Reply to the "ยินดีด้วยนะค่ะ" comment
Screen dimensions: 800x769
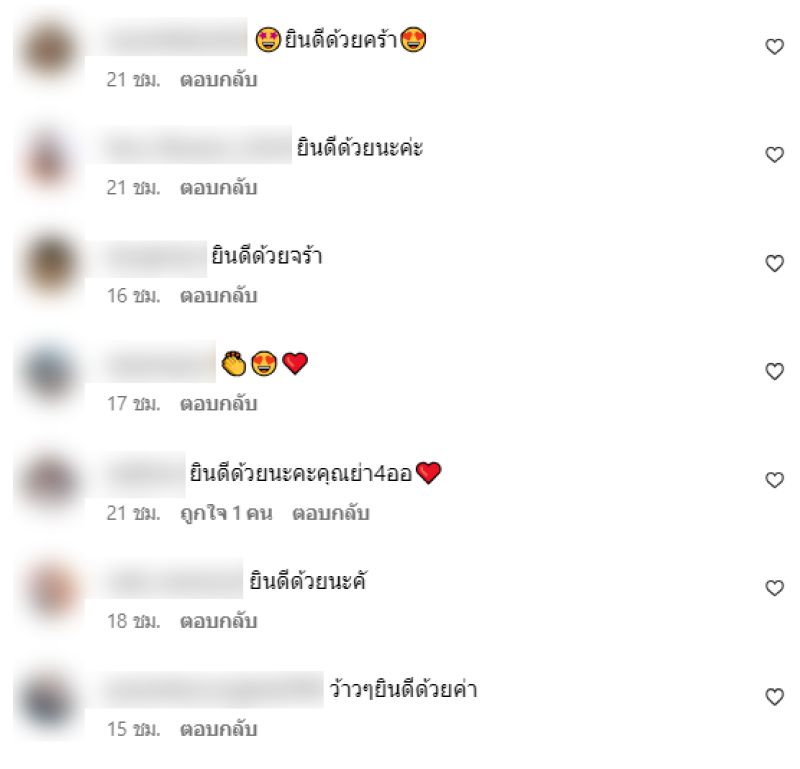[x=218, y=188]
